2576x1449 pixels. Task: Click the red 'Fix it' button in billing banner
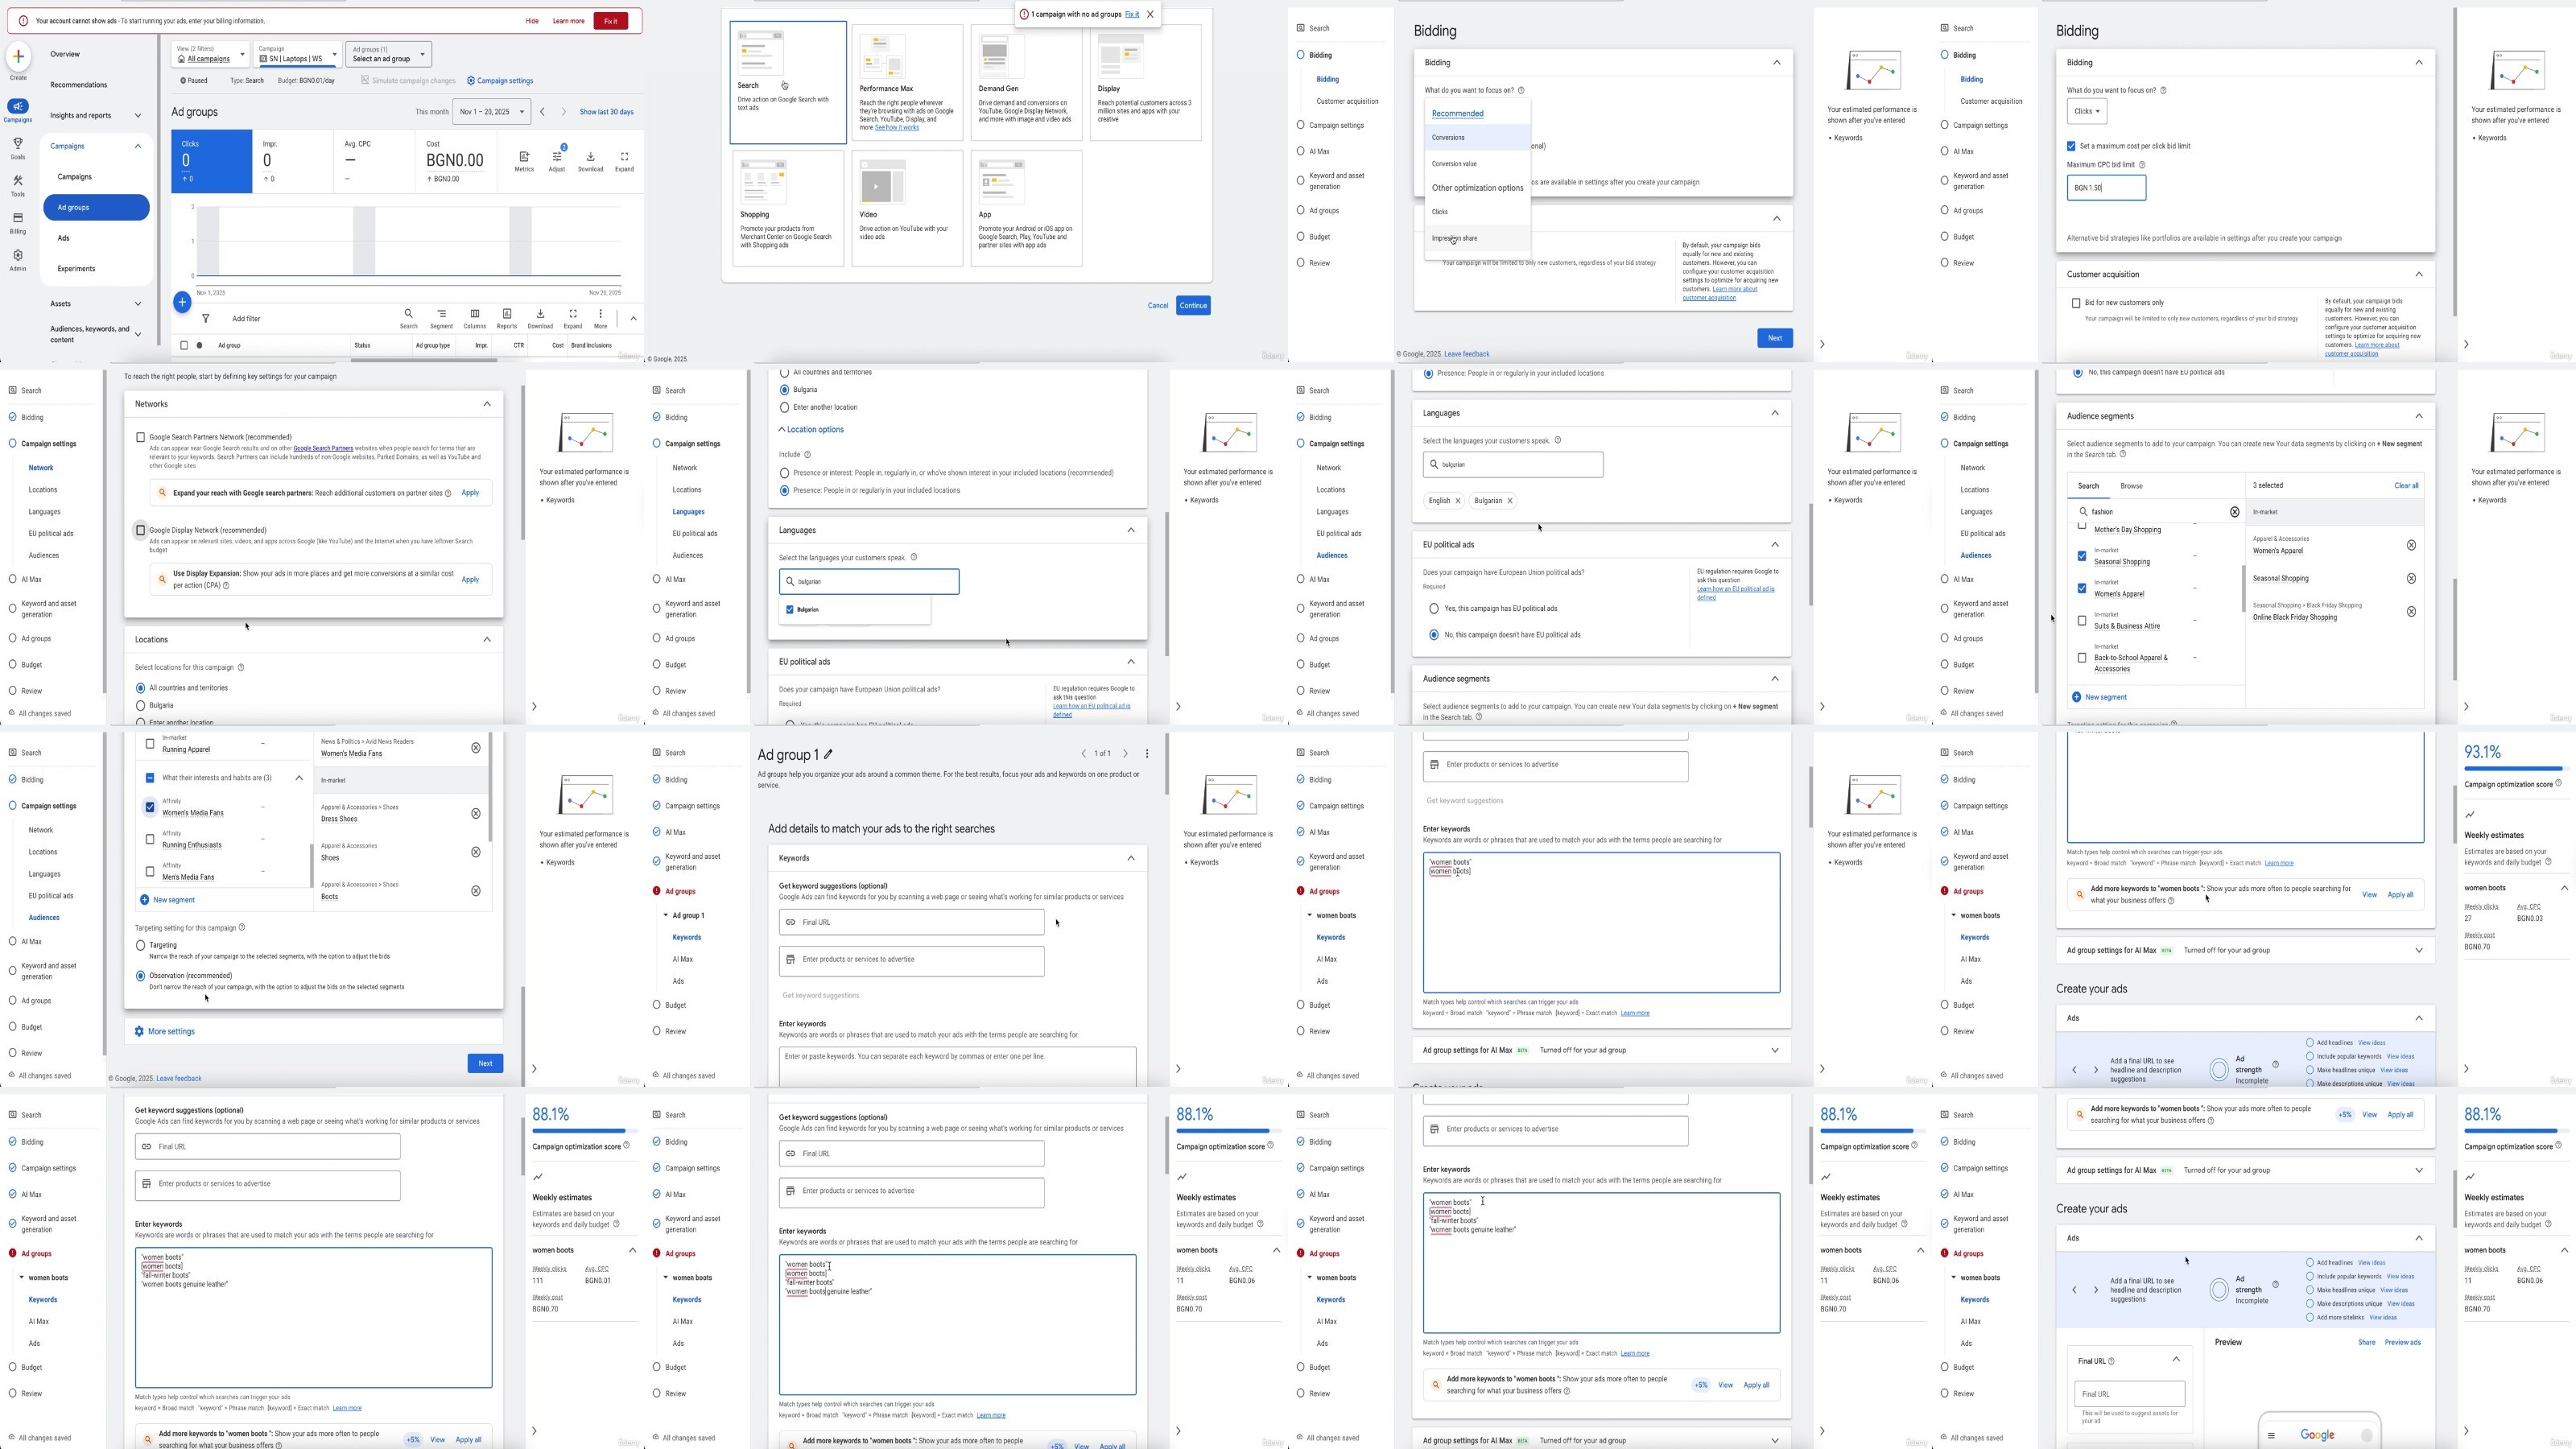[610, 21]
